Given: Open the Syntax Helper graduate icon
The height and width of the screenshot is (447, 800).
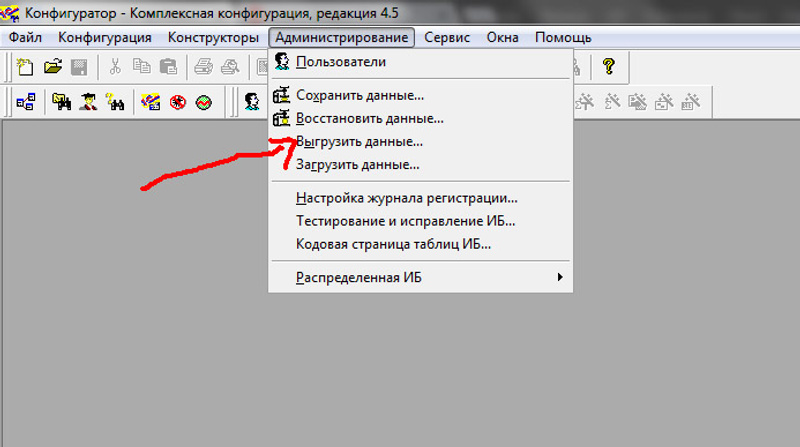Looking at the screenshot, I should click(88, 102).
